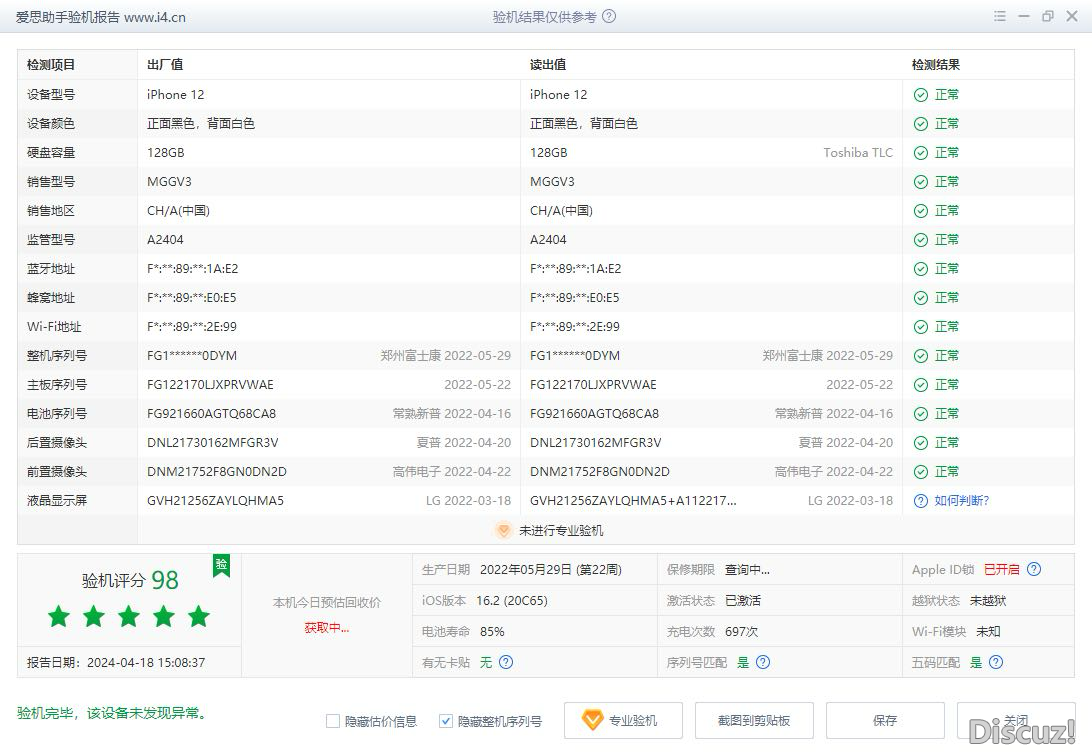Click the 正常 check icon for 蓝牙地址
Screen dimensions: 1092x756
point(921,269)
